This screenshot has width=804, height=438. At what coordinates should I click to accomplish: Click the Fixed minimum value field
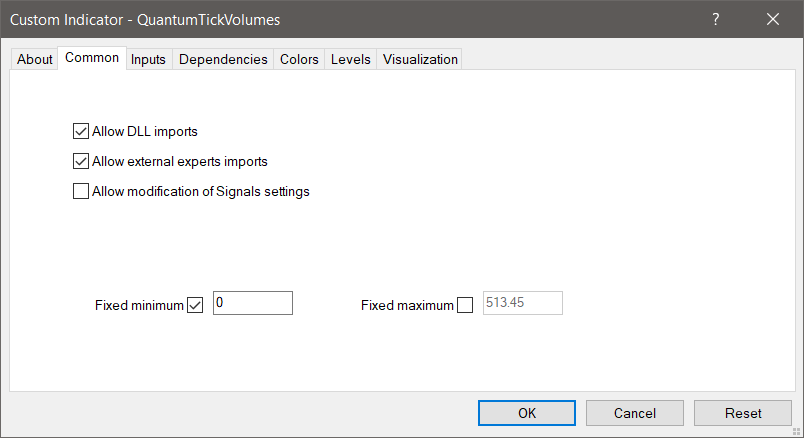click(252, 303)
